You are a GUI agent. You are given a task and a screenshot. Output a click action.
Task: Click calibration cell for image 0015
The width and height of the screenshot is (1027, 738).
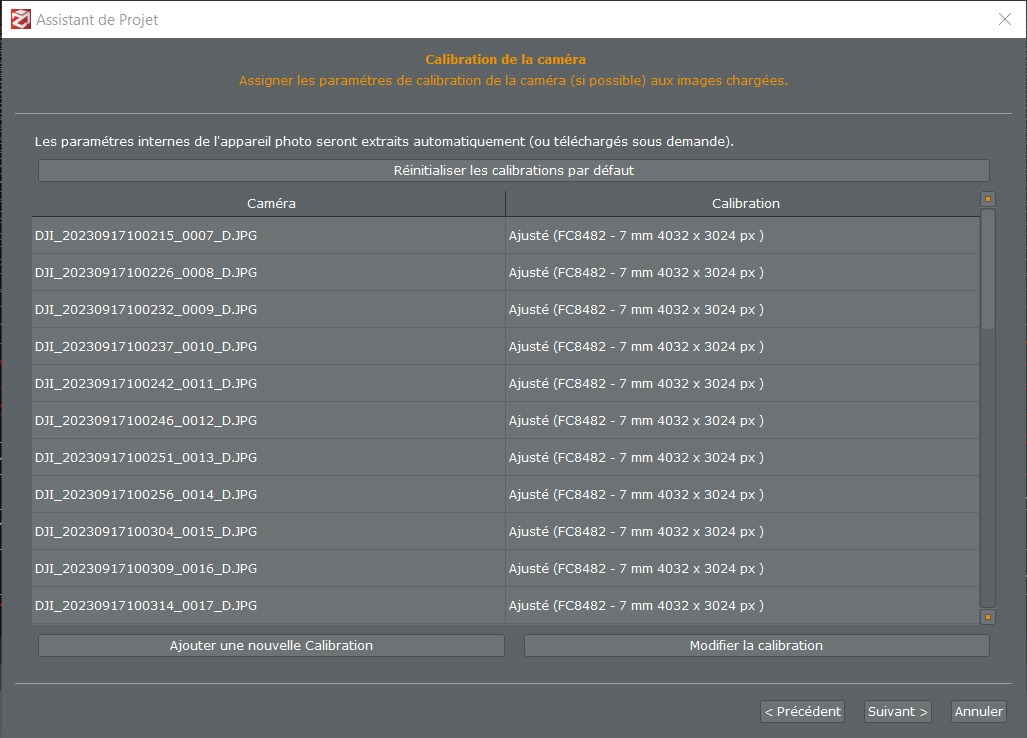pos(743,532)
